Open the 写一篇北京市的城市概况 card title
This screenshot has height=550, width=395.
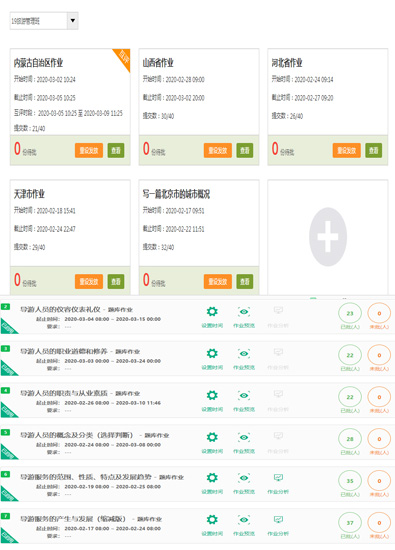tap(176, 194)
